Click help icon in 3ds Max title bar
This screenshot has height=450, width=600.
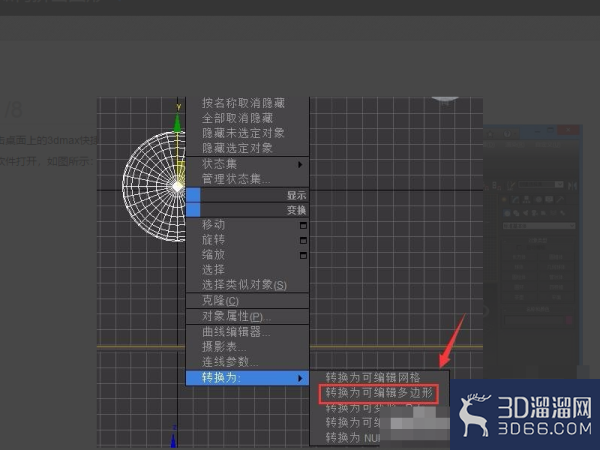pos(507,134)
